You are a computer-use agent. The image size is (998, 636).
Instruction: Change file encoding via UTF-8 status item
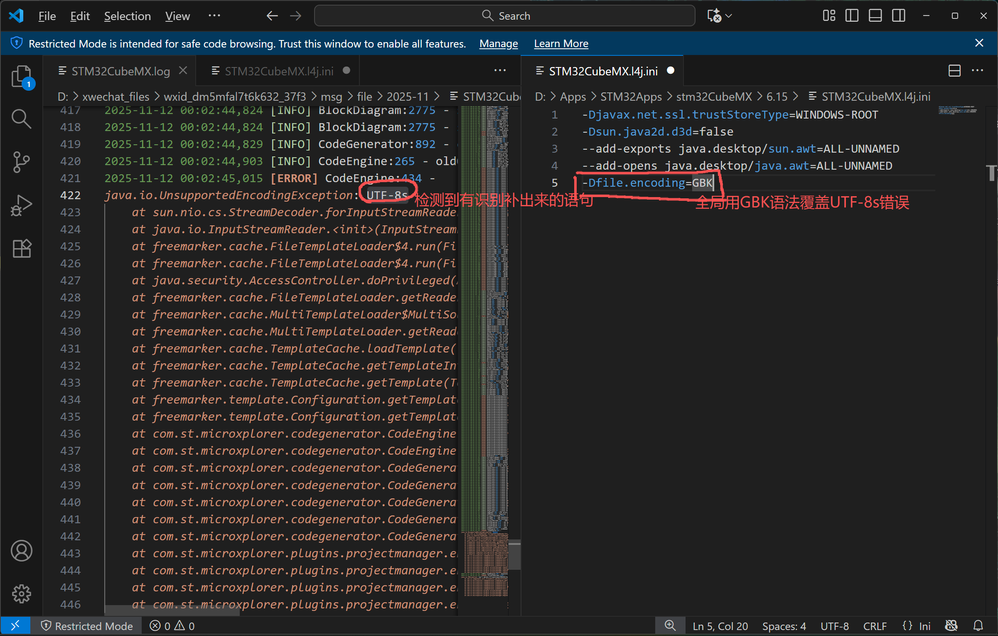click(x=834, y=626)
